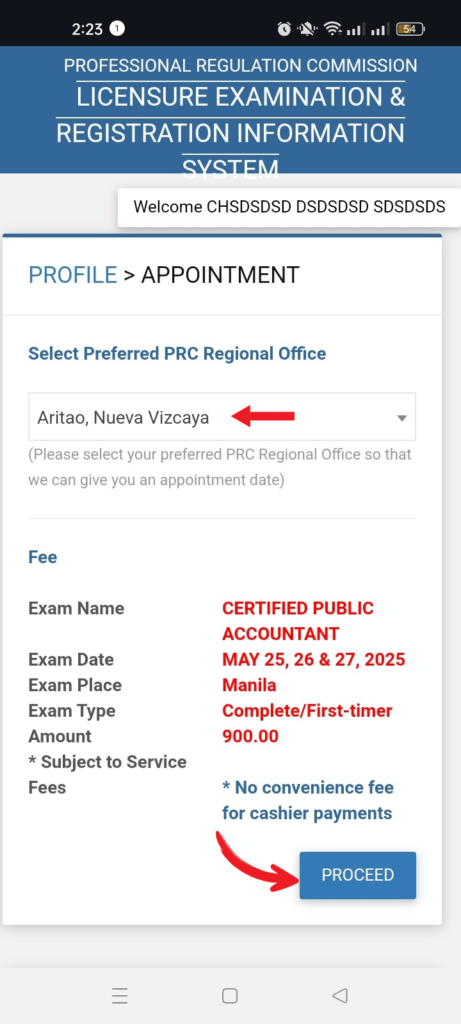461x1024 pixels.
Task: Tap the muted bell status icon
Action: pyautogui.click(x=307, y=29)
